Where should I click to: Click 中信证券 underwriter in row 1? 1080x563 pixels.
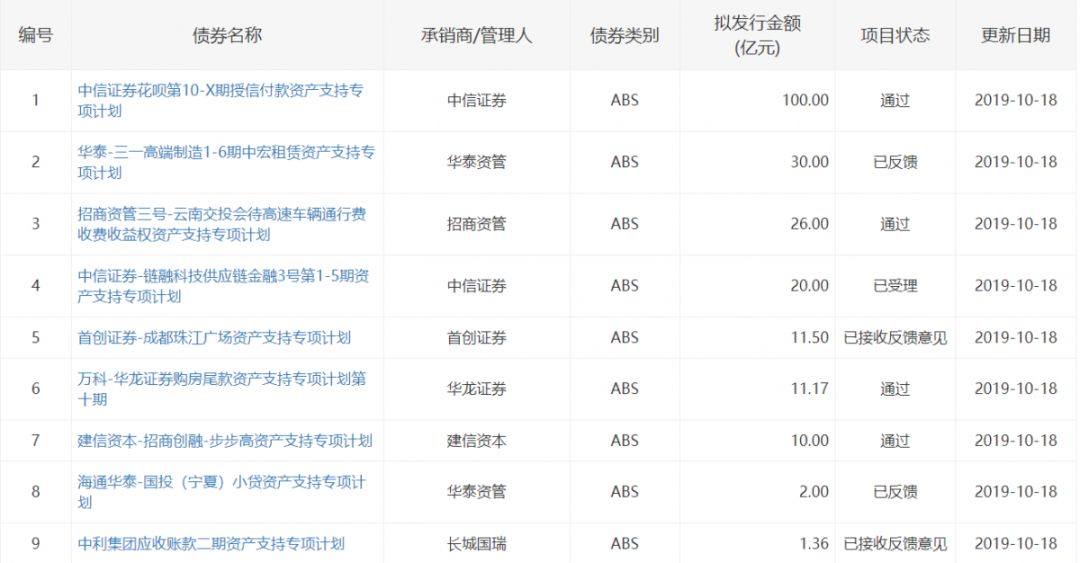click(477, 101)
